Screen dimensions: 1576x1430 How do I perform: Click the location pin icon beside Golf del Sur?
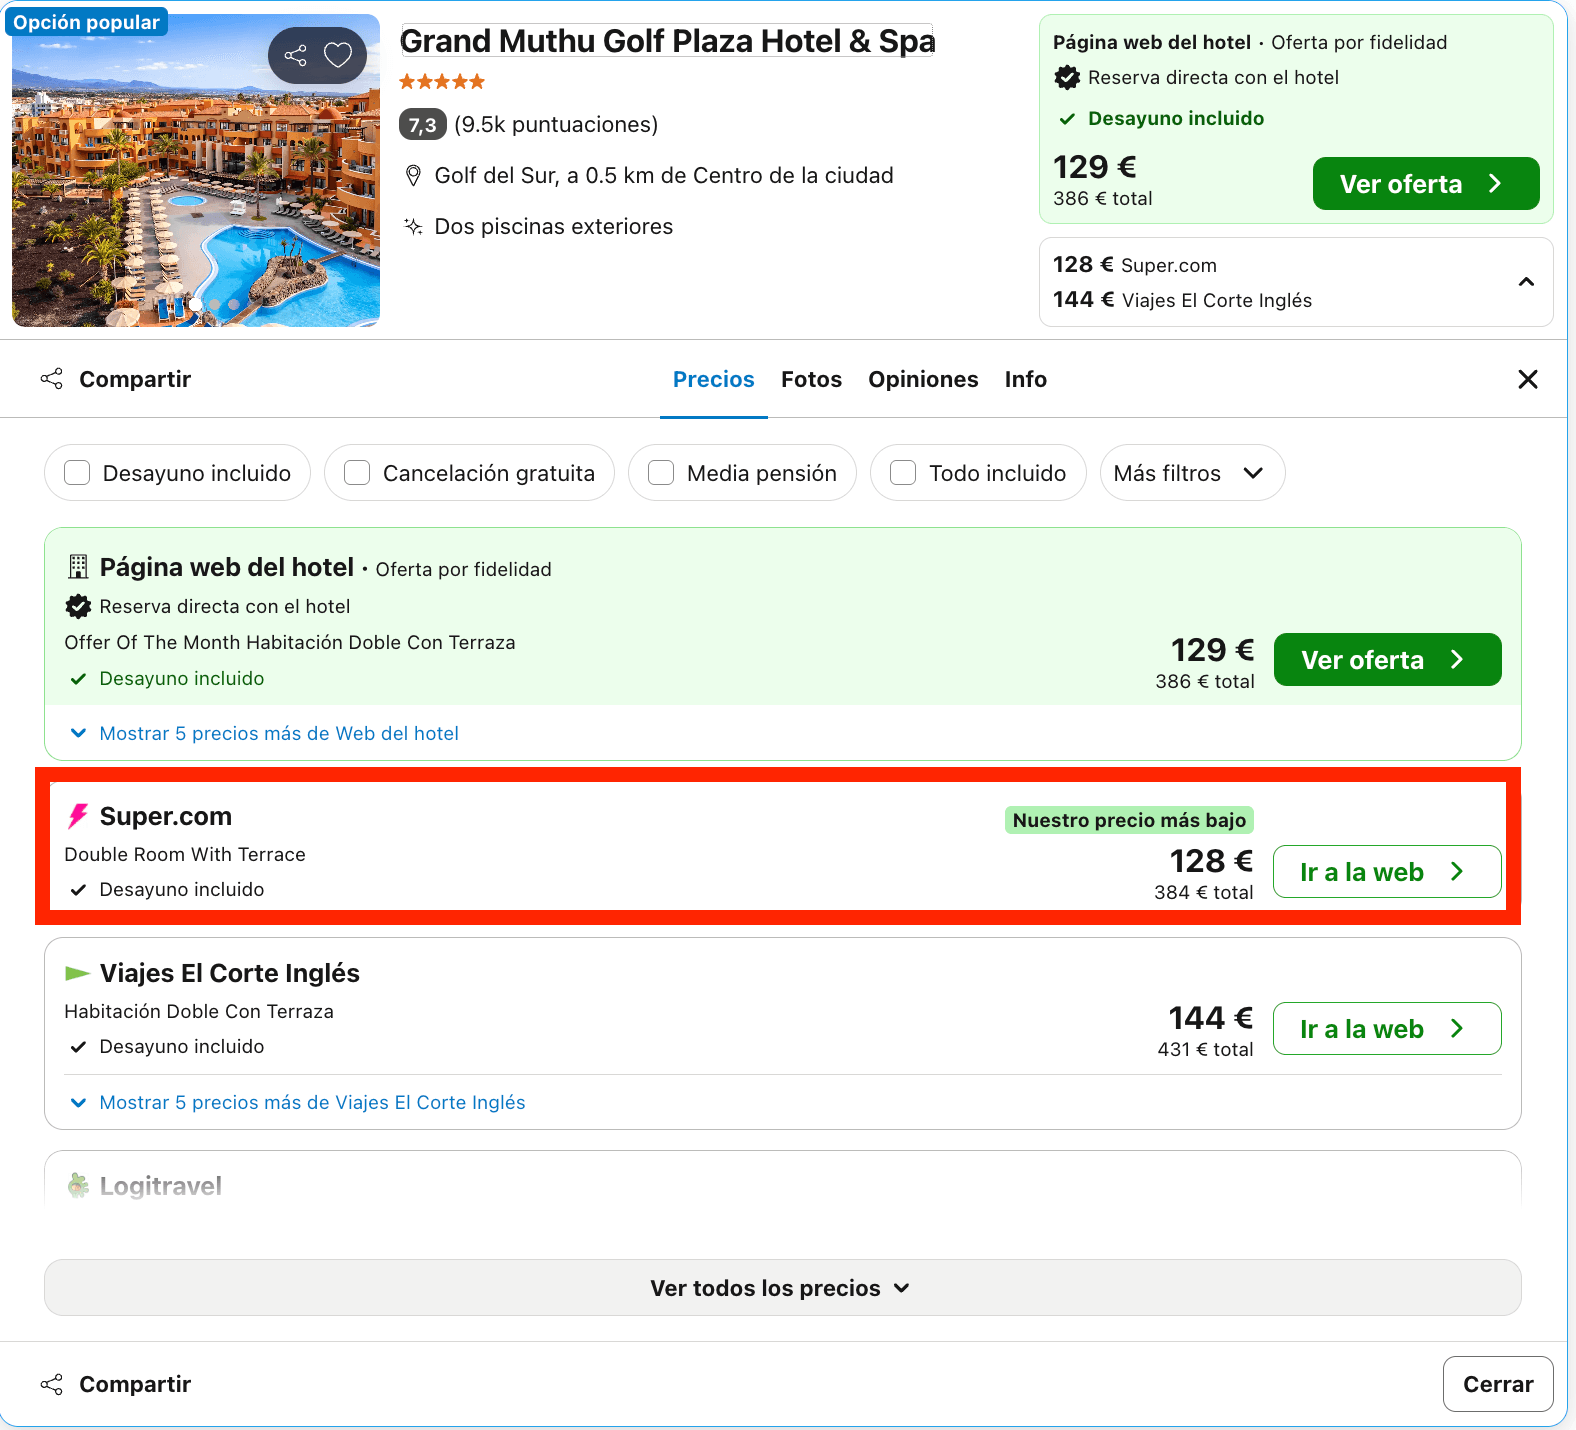(x=413, y=176)
